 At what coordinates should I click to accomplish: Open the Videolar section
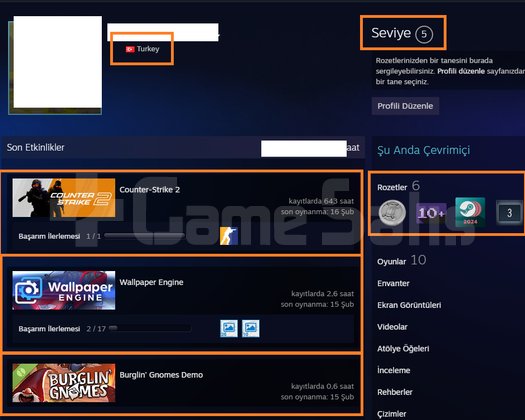click(x=392, y=327)
